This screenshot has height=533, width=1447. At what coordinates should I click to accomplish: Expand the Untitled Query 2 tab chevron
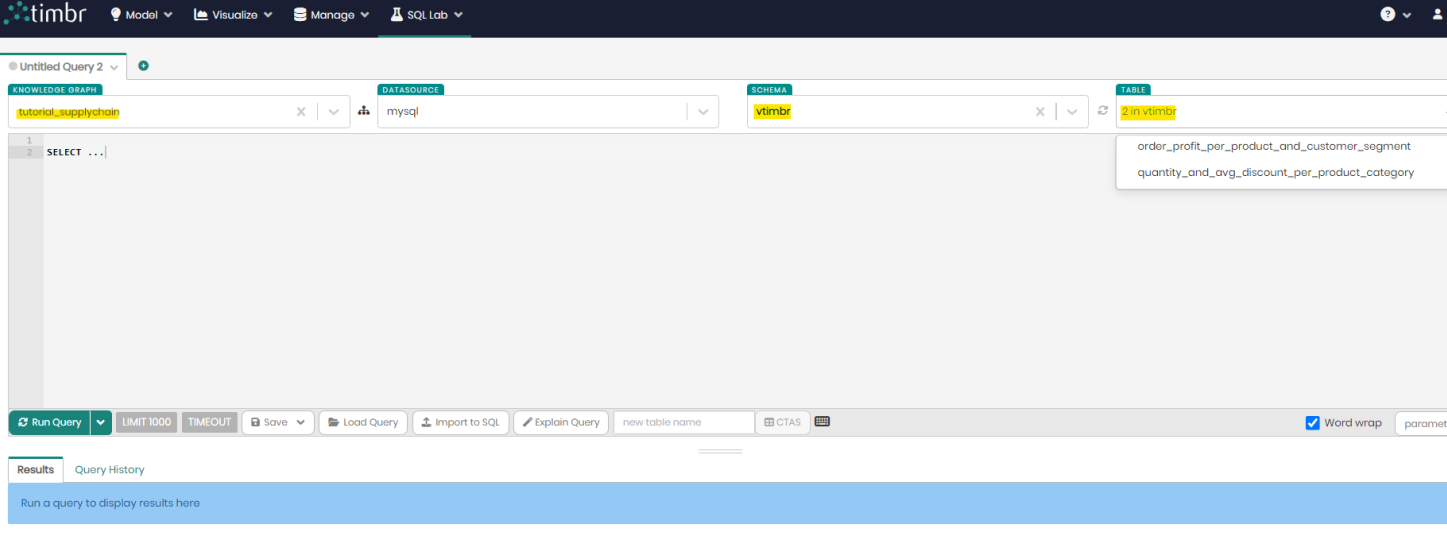click(114, 67)
